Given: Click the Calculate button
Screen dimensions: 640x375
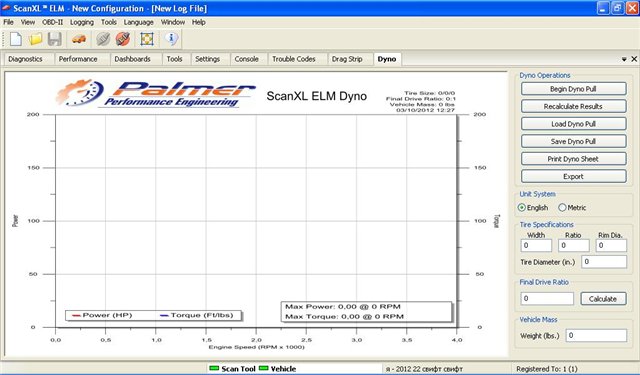Looking at the screenshot, I should click(x=603, y=299).
